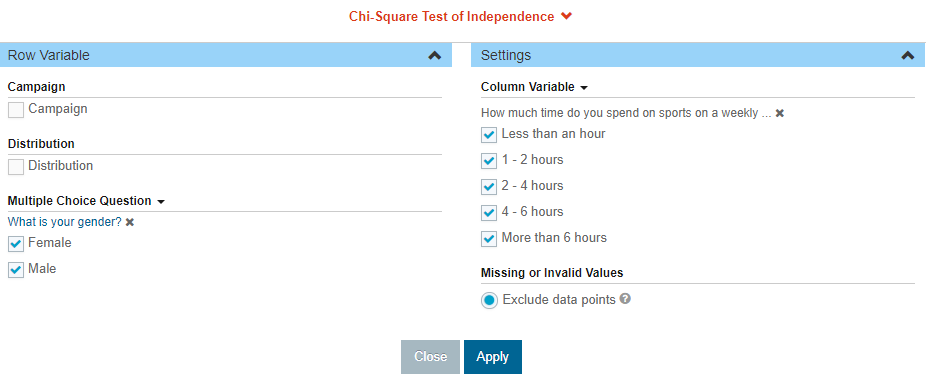The image size is (926, 386).
Task: Open help icon beside Exclude data points
Action: [x=625, y=299]
